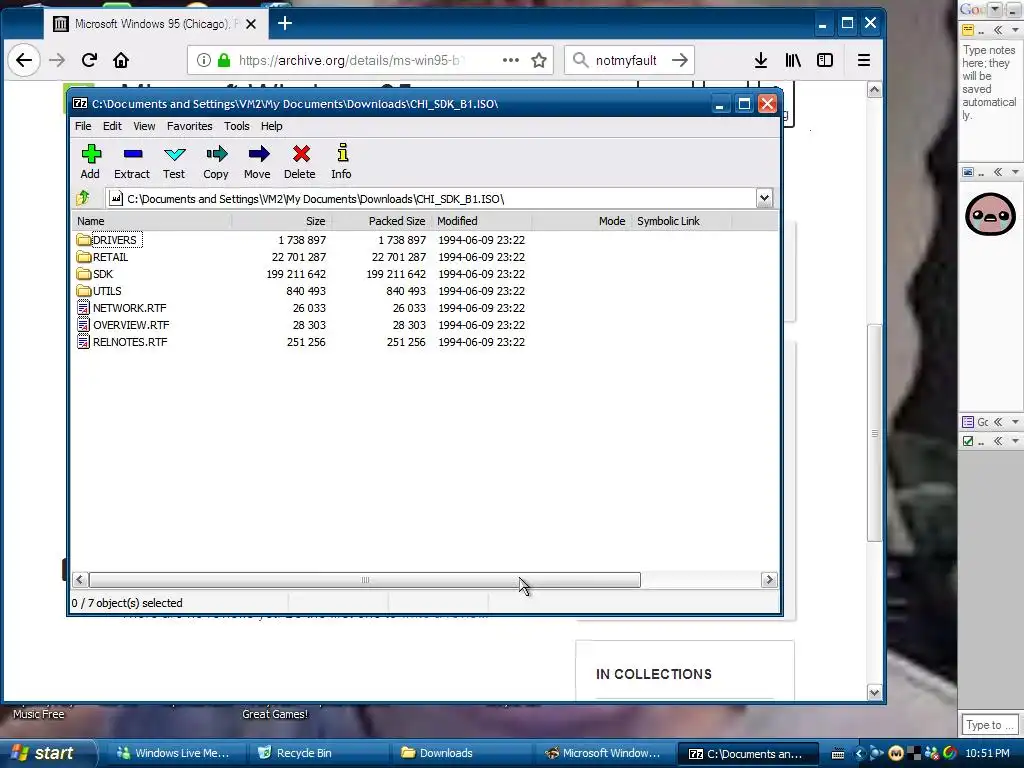Sort by the Symbolic Link column header
1024x768 pixels.
[x=682, y=221]
